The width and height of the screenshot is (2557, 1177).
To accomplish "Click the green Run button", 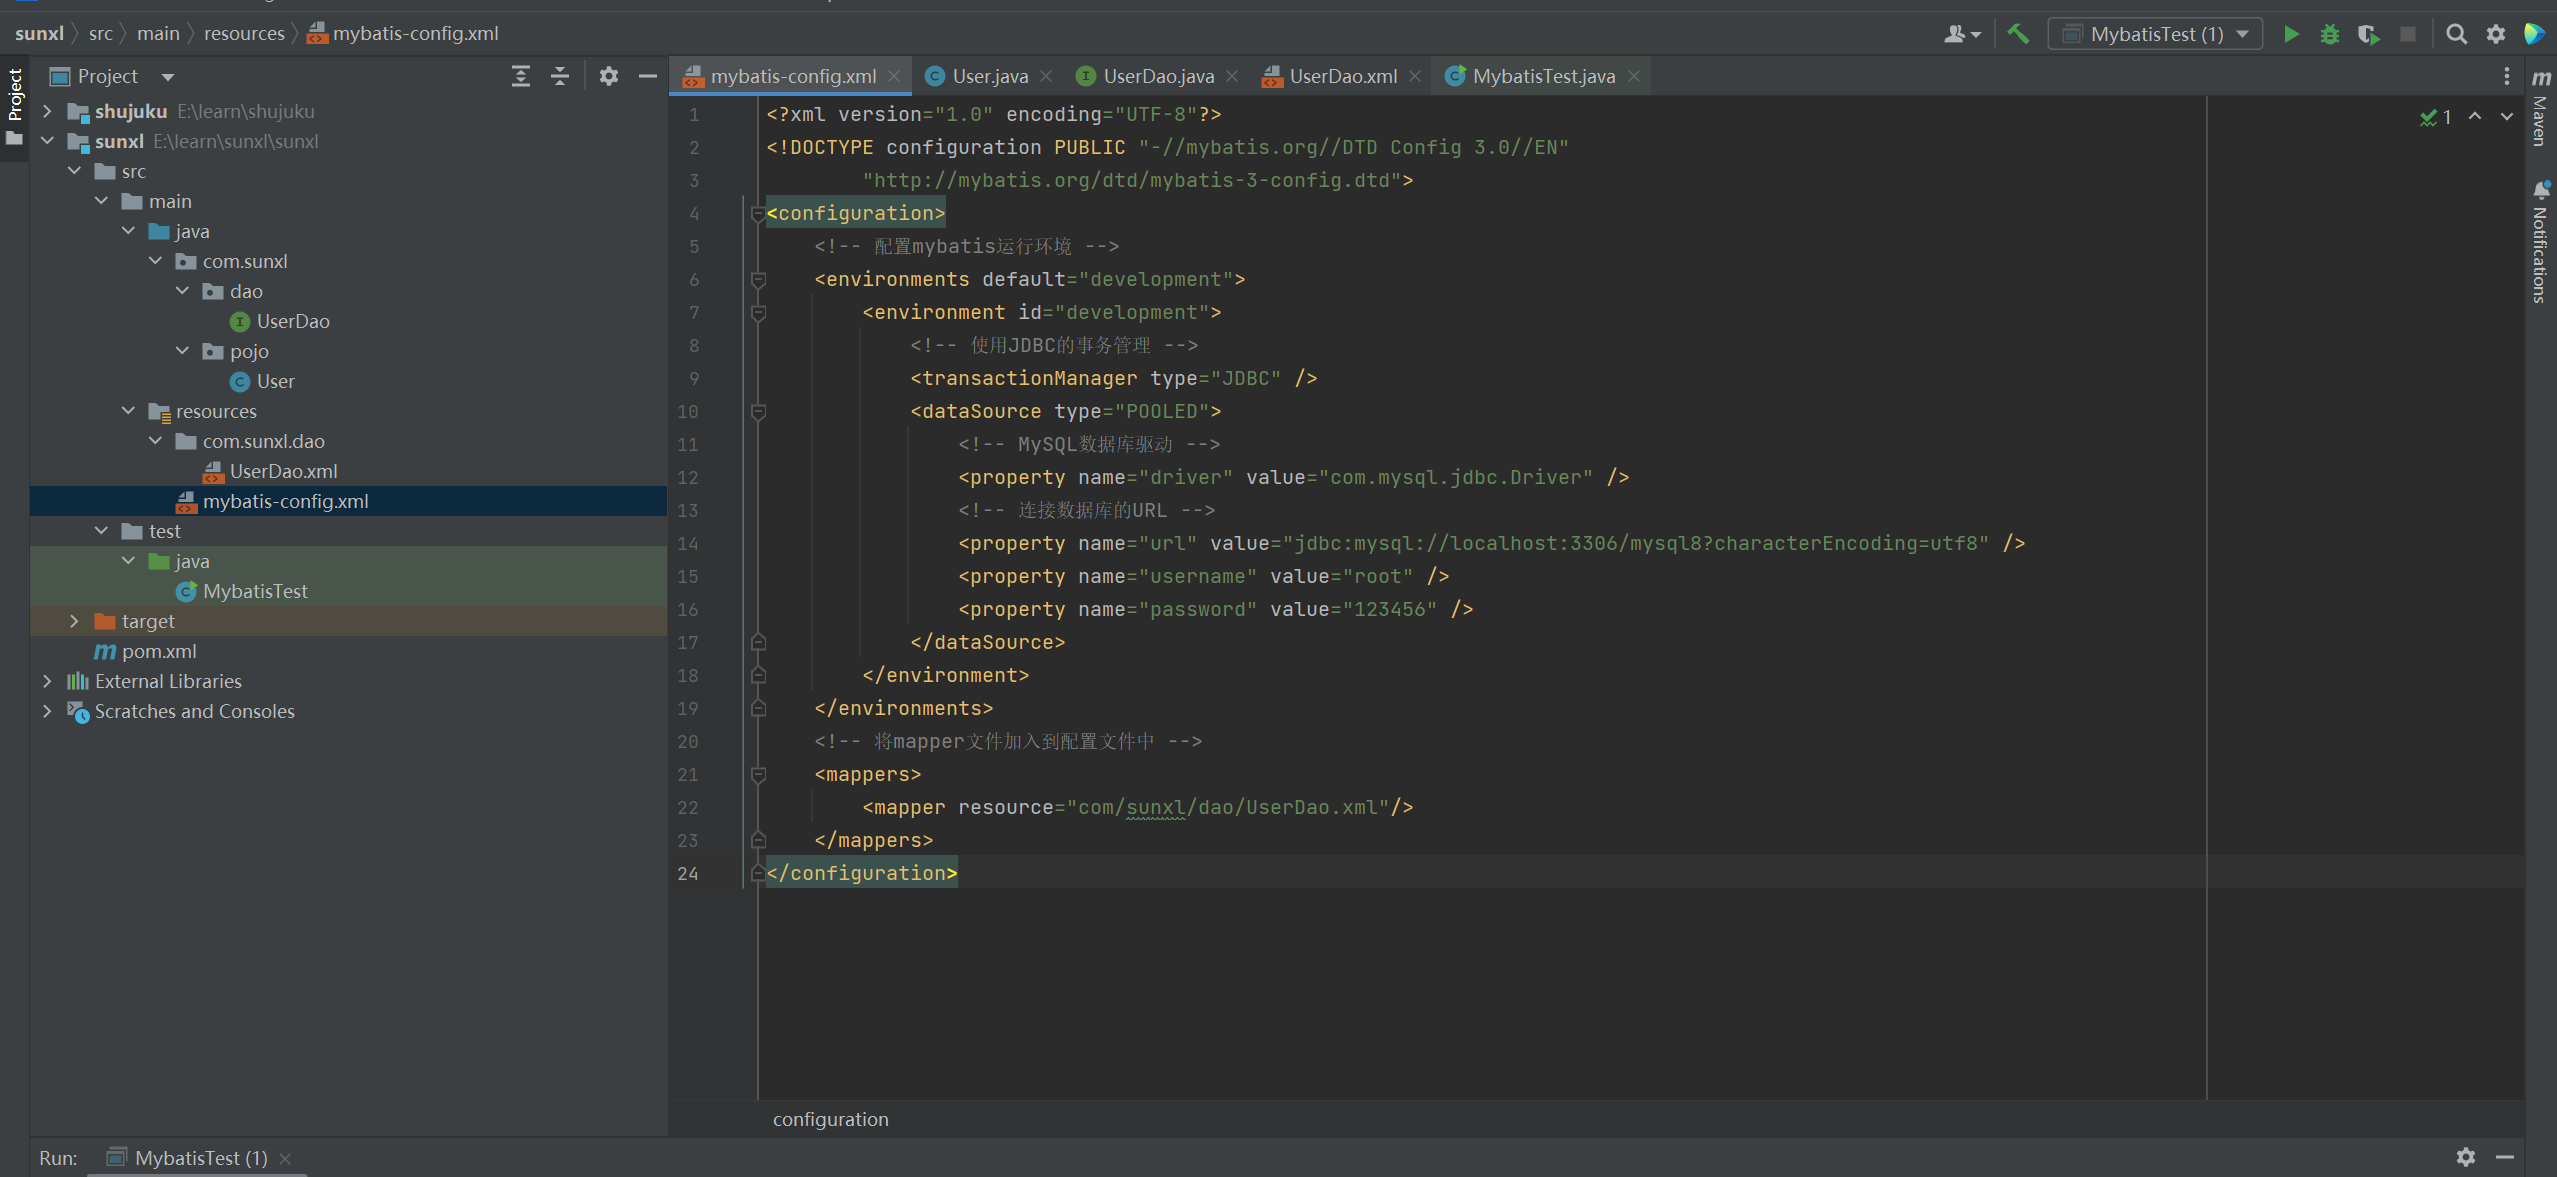I will coord(2290,34).
